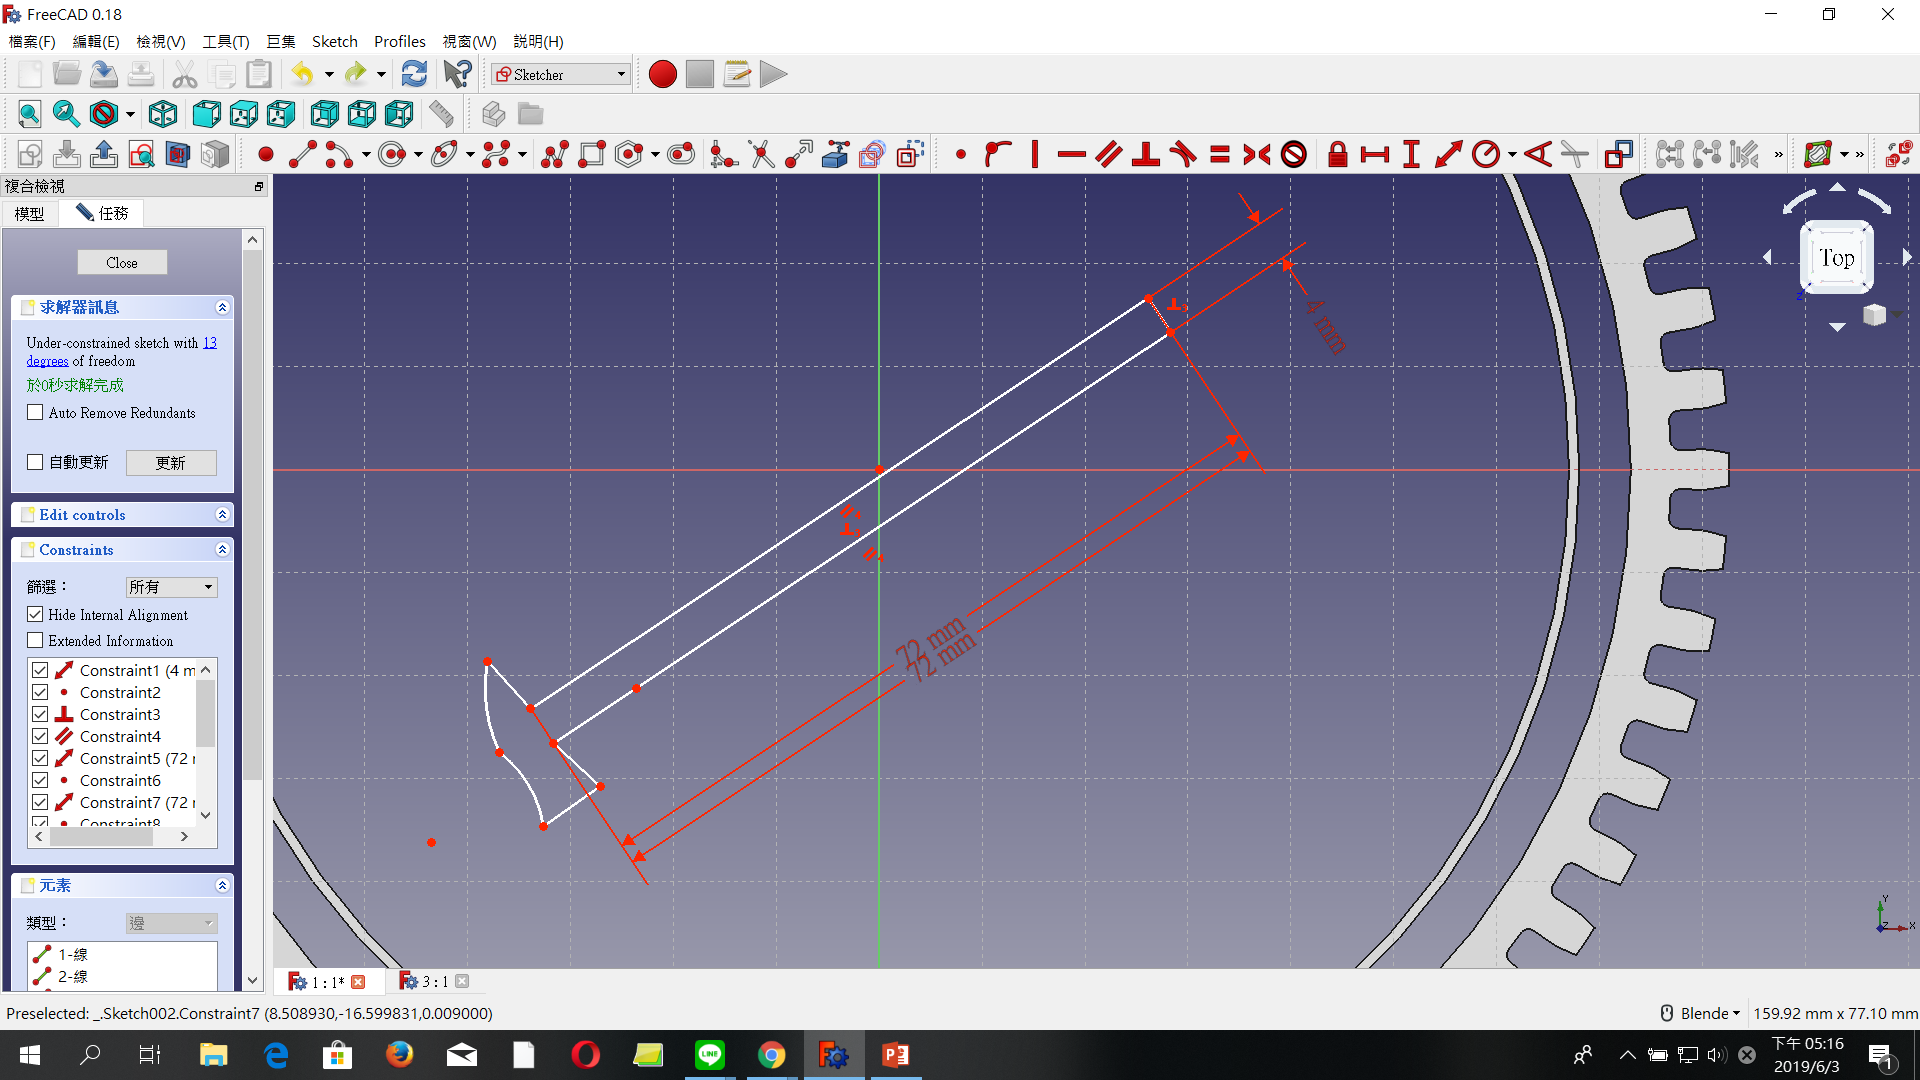Apply the lock constraint

click(x=1338, y=154)
